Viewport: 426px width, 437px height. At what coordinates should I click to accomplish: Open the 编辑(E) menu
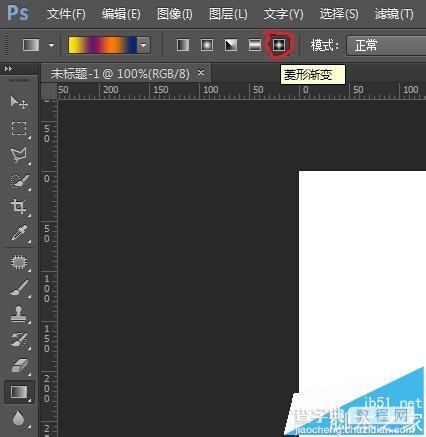click(121, 14)
